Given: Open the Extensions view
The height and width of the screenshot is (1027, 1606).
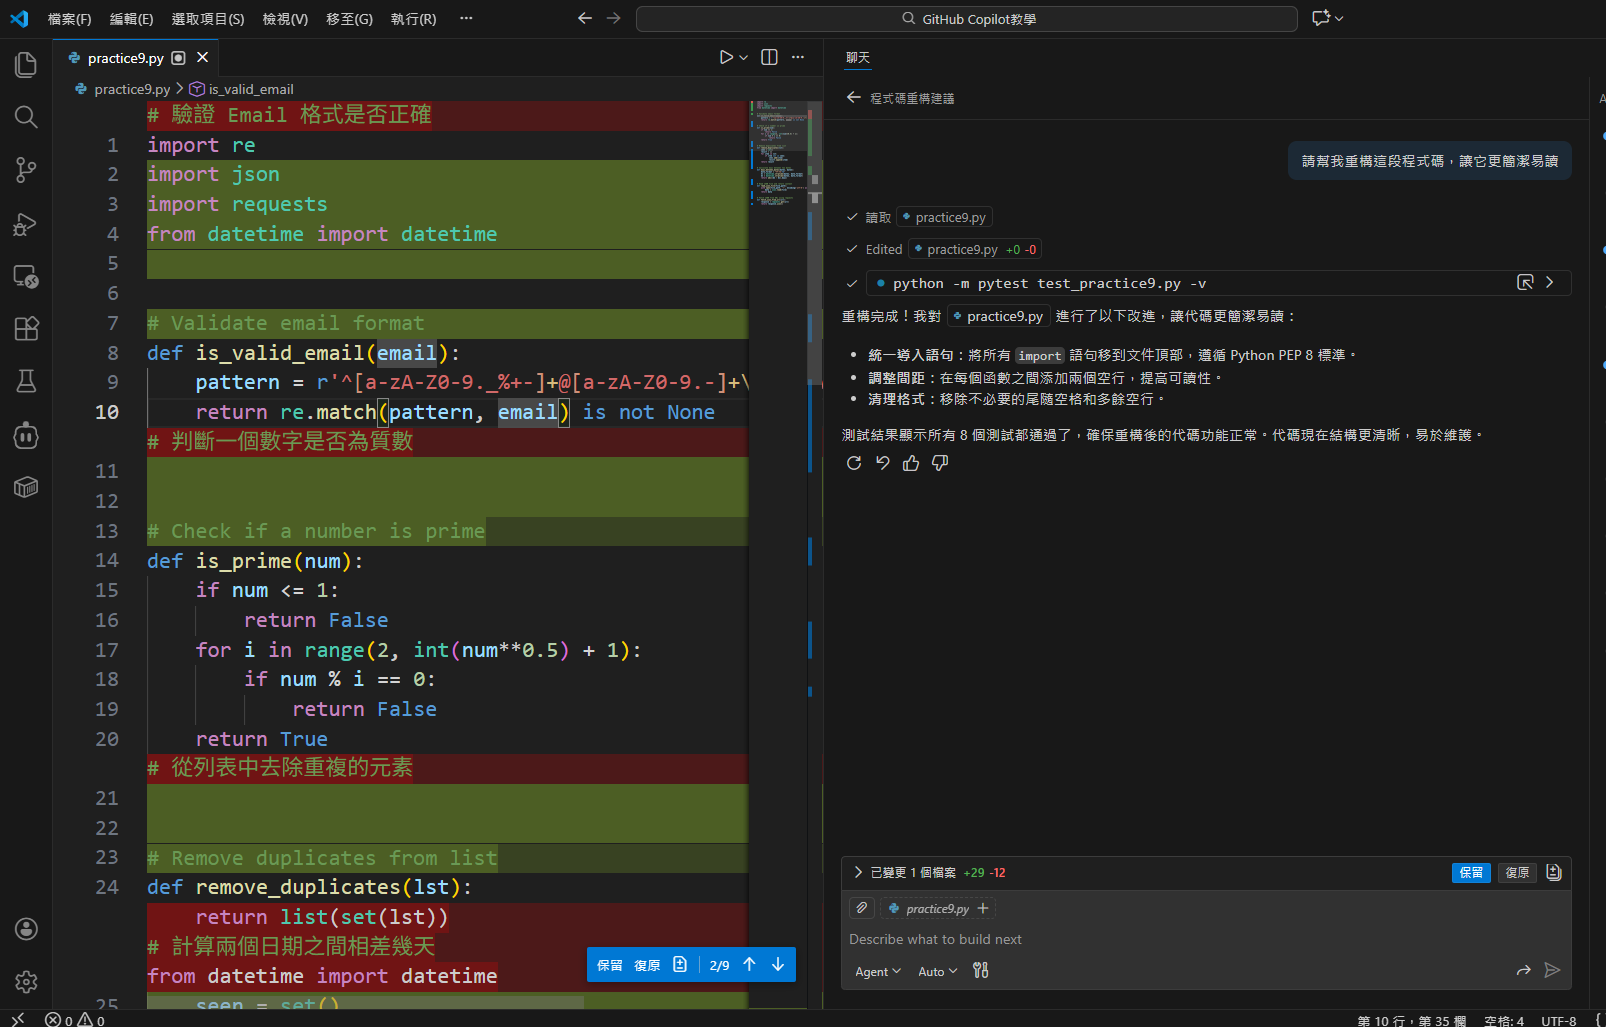Looking at the screenshot, I should 26,328.
